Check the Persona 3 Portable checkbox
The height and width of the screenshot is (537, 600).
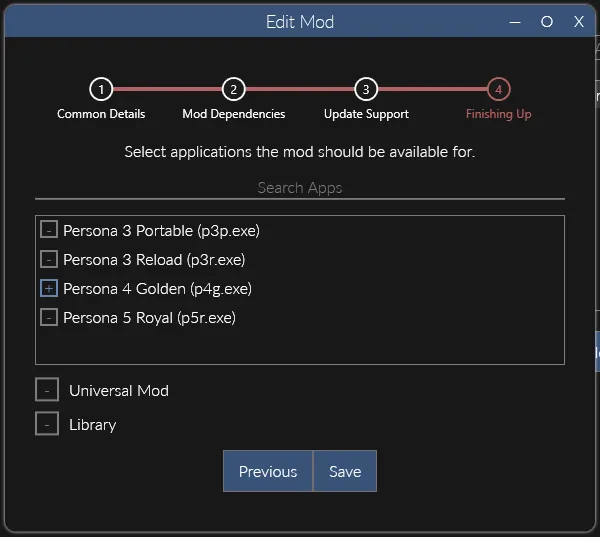pyautogui.click(x=49, y=229)
